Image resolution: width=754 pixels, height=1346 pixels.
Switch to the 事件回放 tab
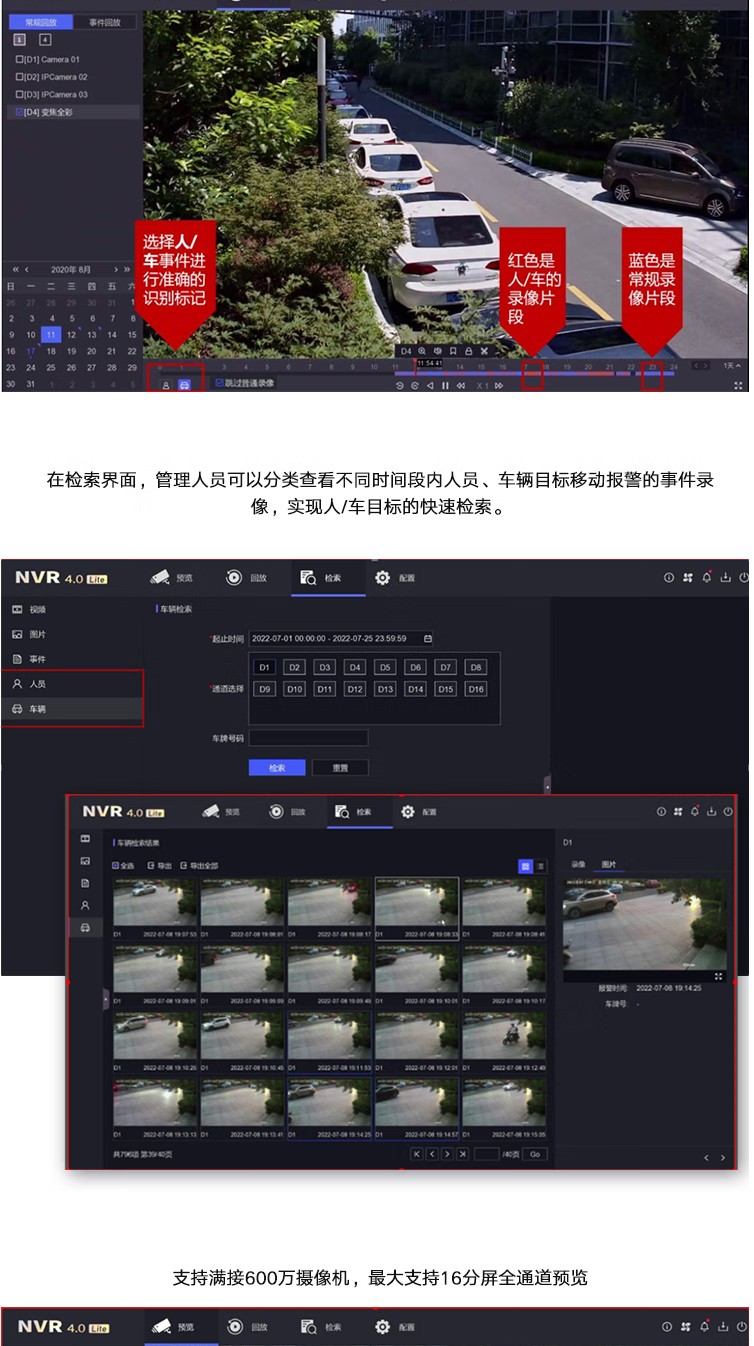pos(105,21)
